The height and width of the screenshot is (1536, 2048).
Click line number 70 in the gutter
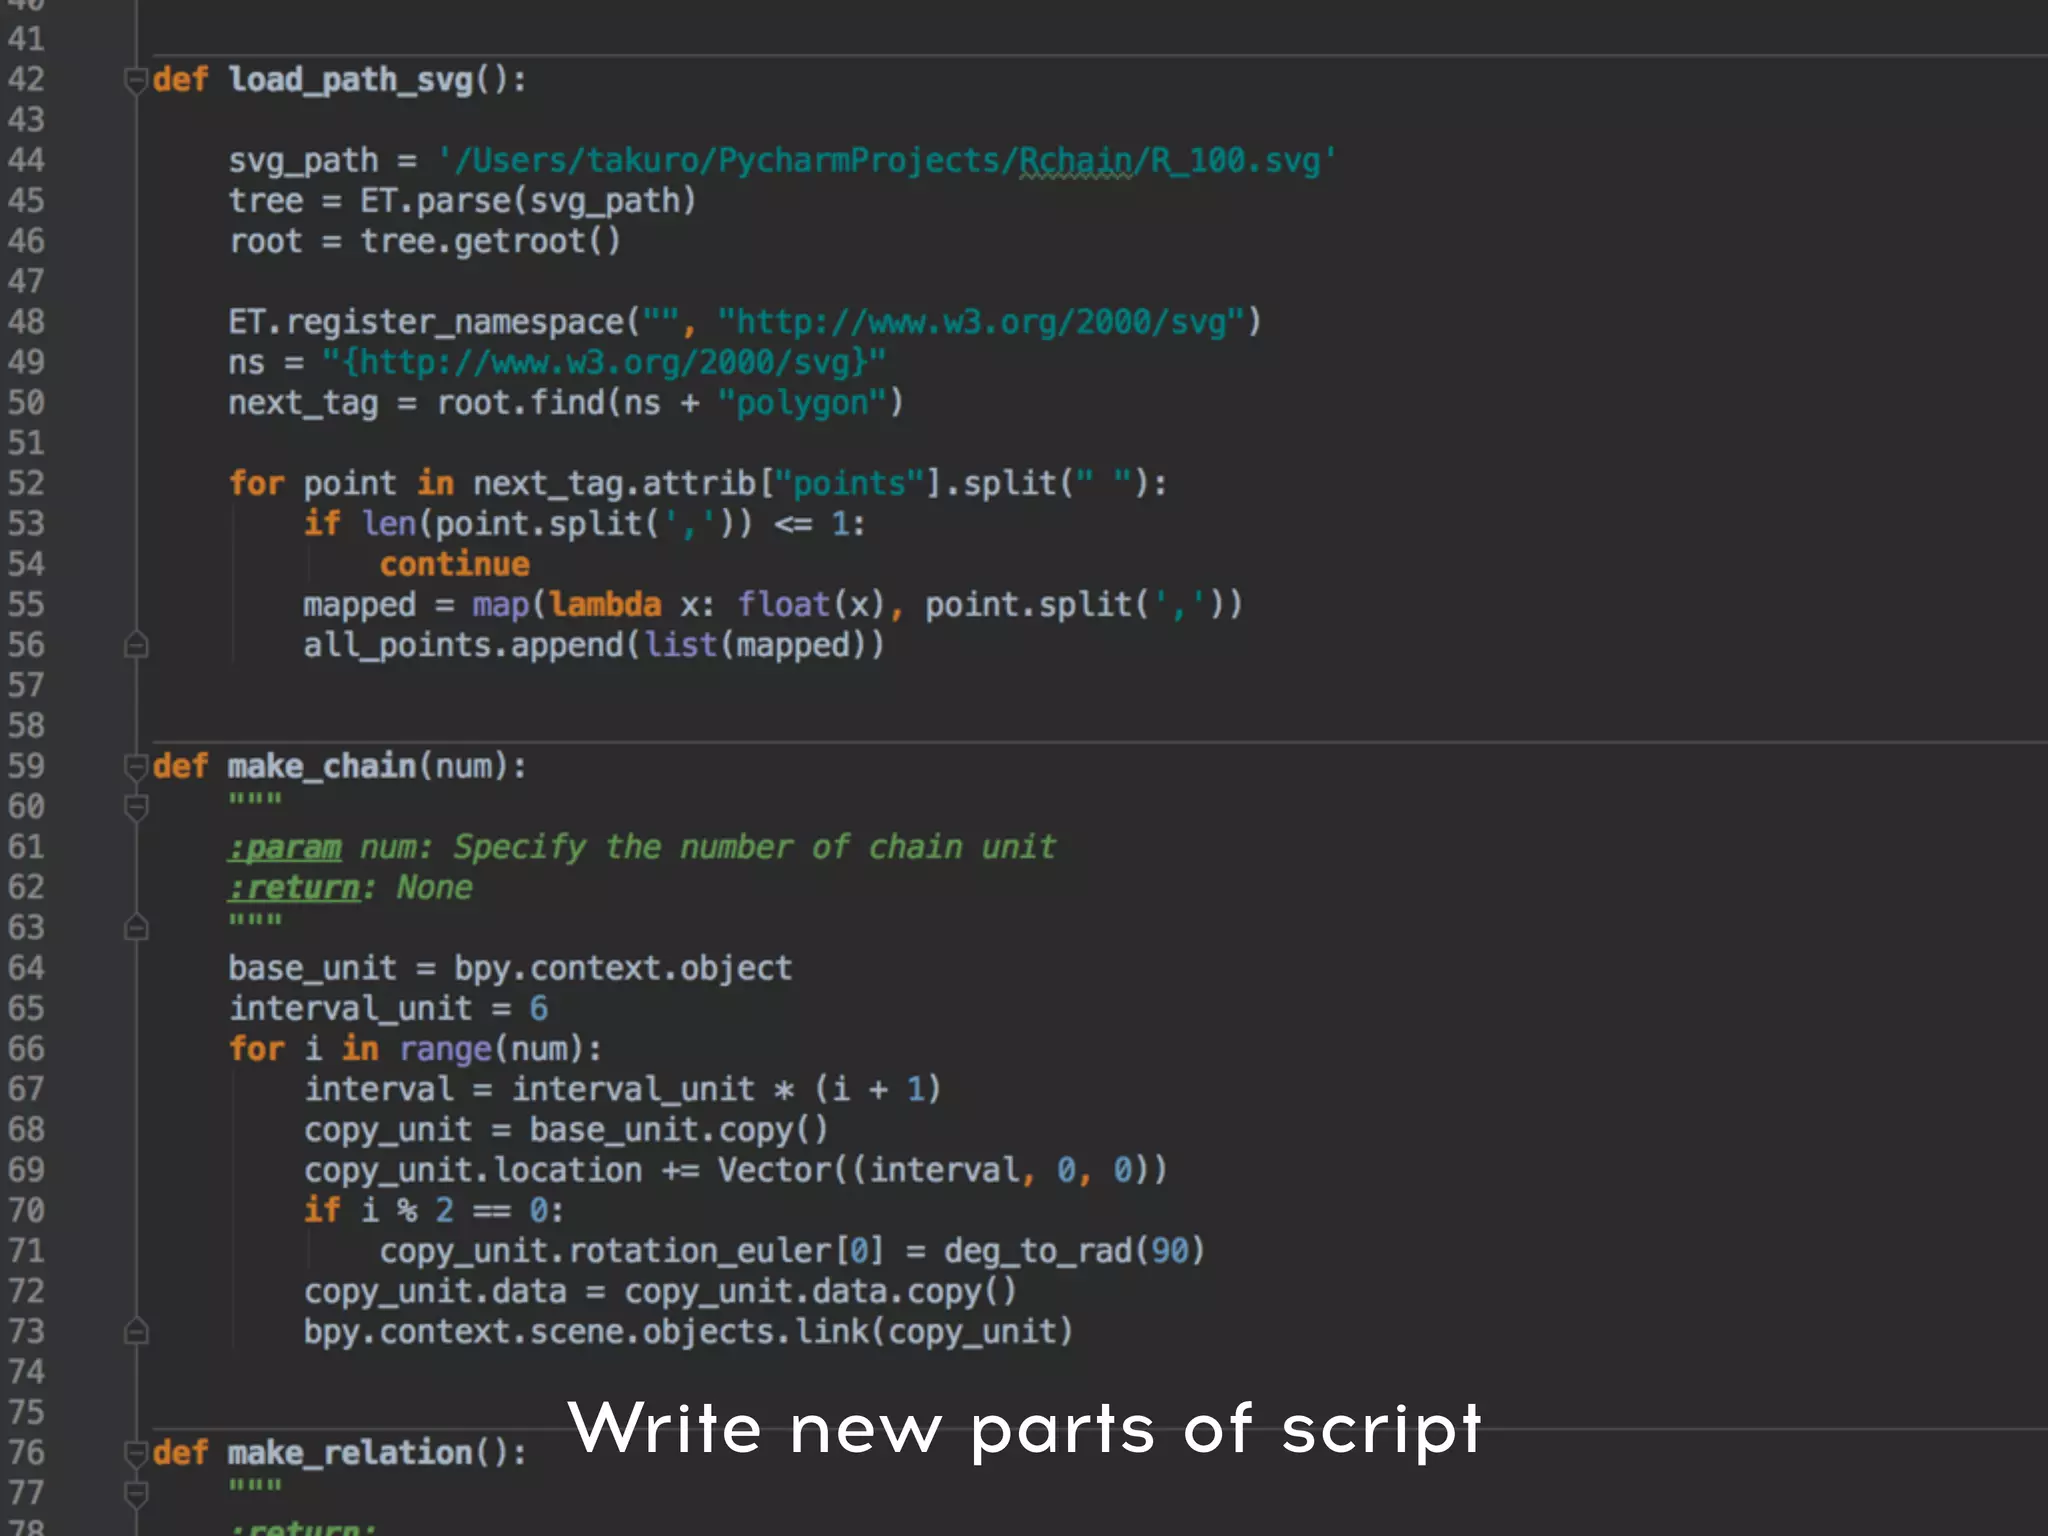pos(26,1210)
